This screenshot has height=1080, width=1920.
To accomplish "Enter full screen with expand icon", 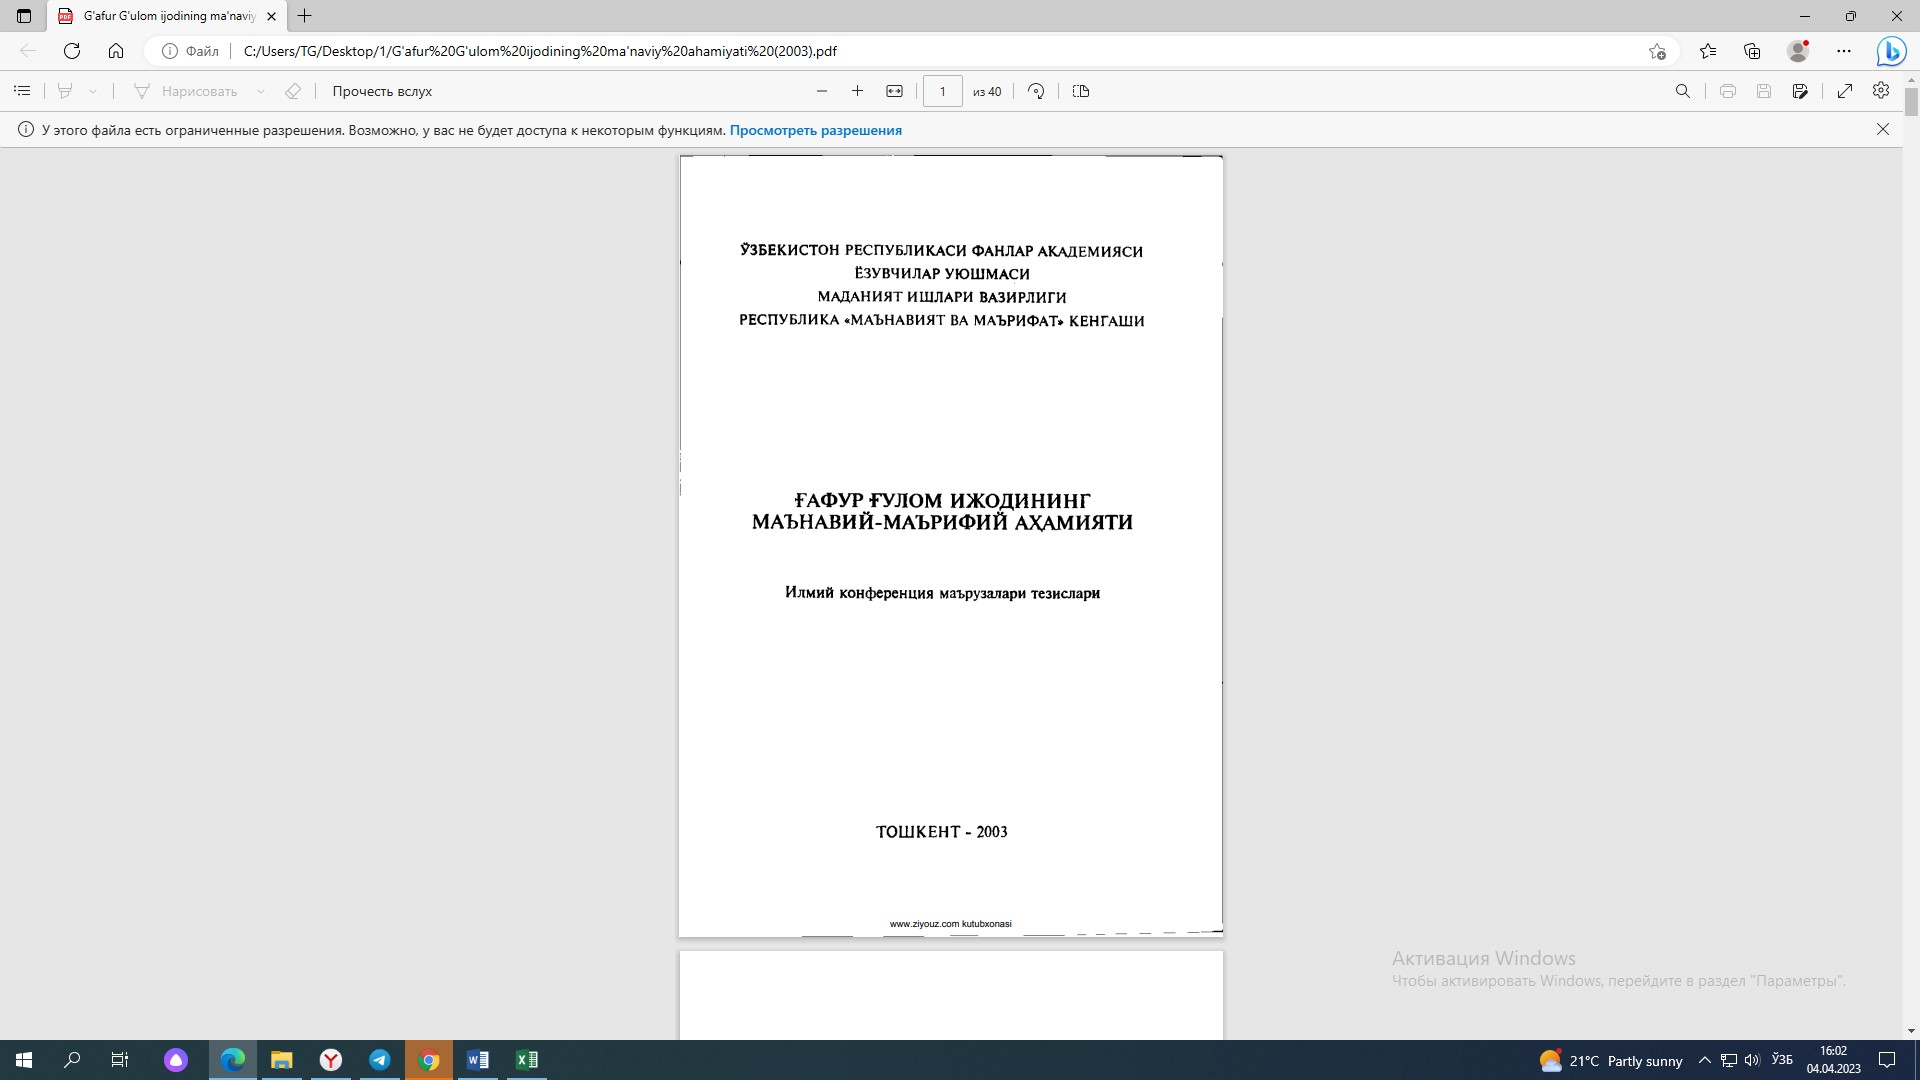I will pyautogui.click(x=1845, y=91).
